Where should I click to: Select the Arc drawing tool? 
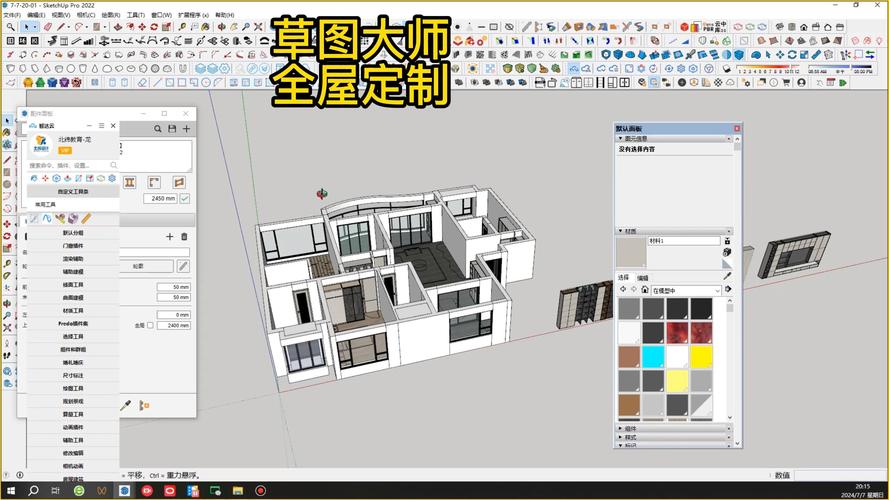pyautogui.click(x=78, y=27)
